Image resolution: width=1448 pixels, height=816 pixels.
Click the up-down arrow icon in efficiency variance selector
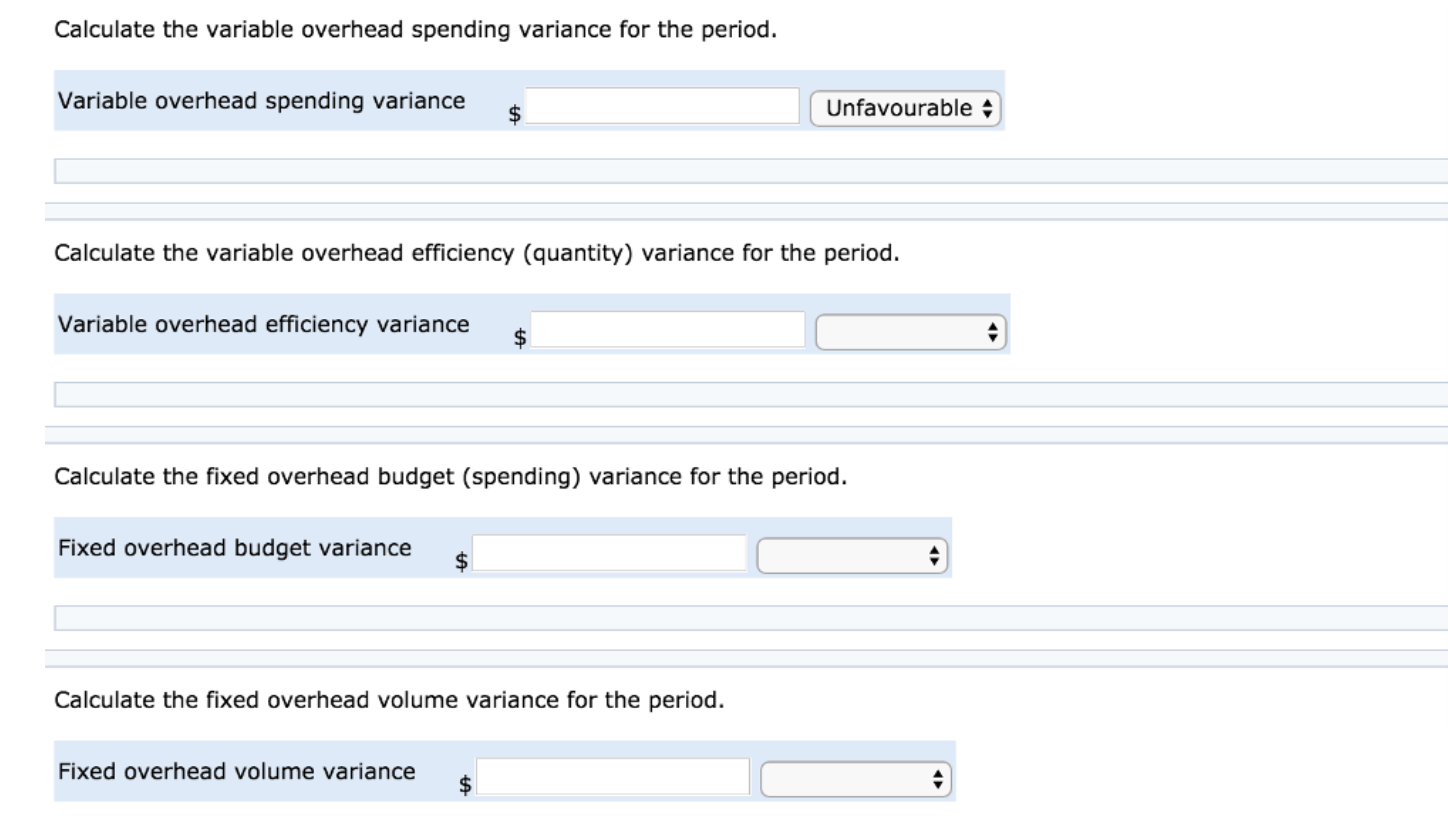pos(992,331)
